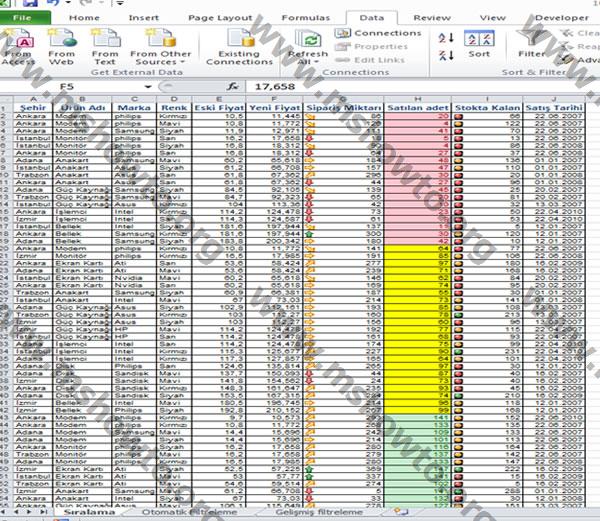Switch to the Formulas tab
Viewport: 600px width, 521px height.
point(305,18)
